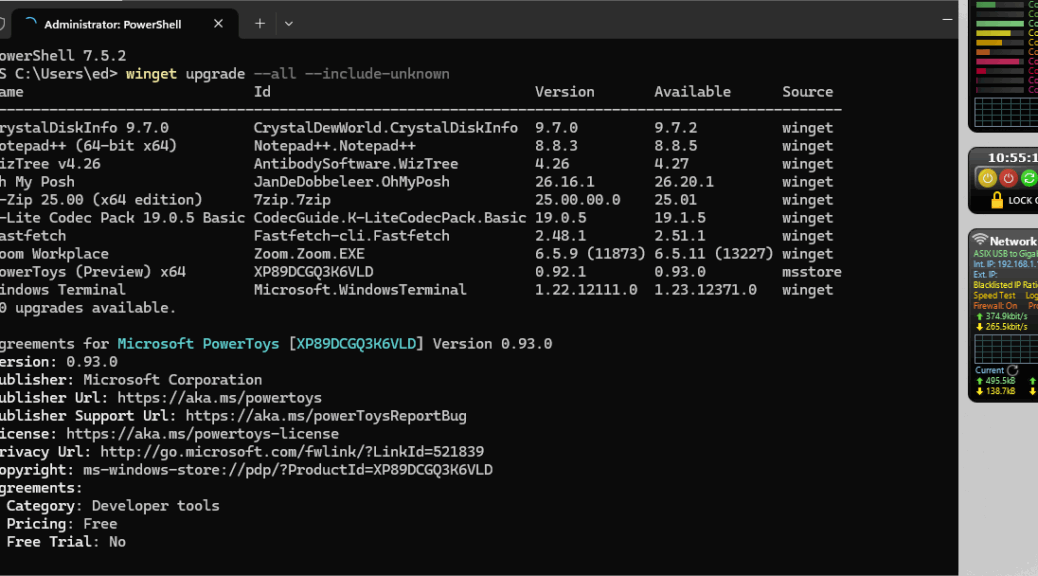
Task: Minimize the terminal window
Action: coord(947,20)
